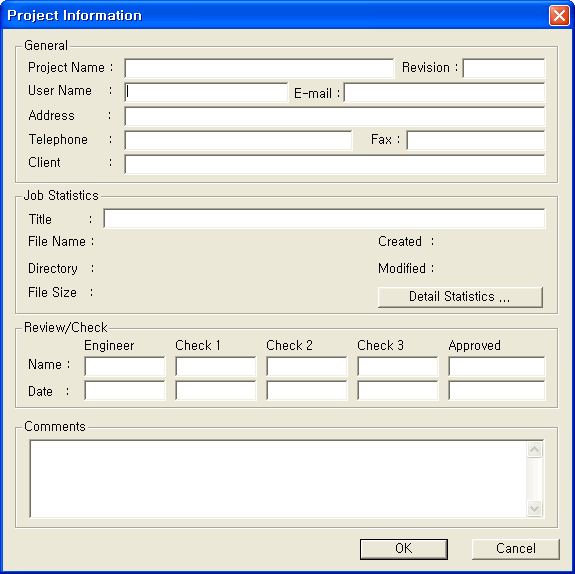Select the Client text field
The height and width of the screenshot is (574, 575).
[x=335, y=164]
